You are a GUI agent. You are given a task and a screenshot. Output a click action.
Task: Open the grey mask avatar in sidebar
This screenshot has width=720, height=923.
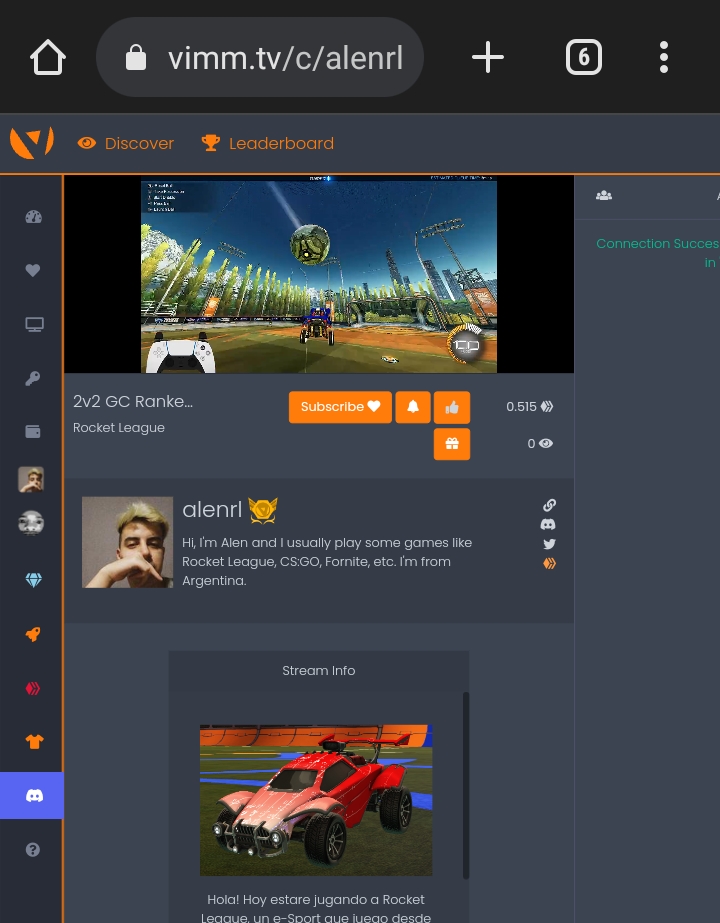point(31,523)
